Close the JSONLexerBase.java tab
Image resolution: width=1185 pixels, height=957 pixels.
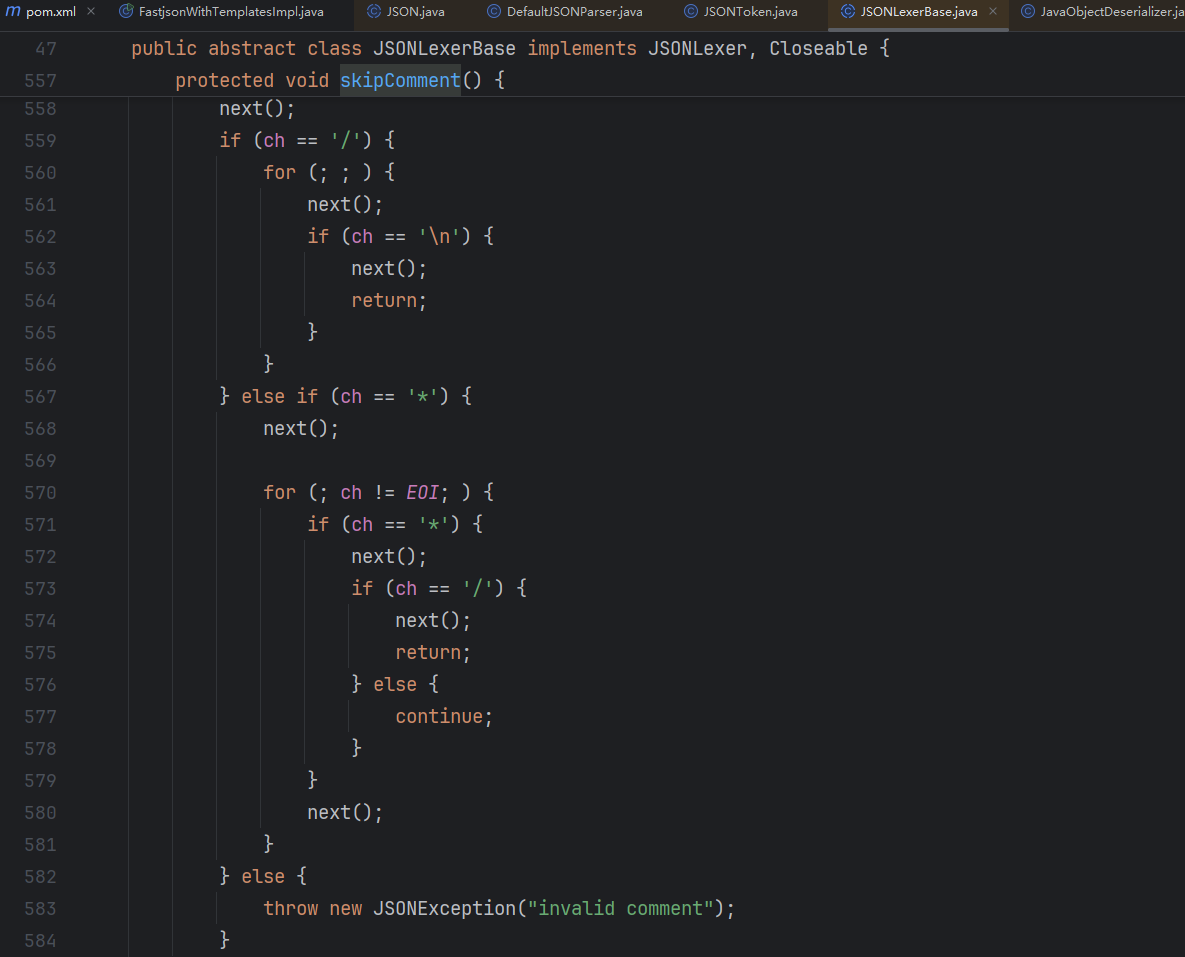coord(993,12)
